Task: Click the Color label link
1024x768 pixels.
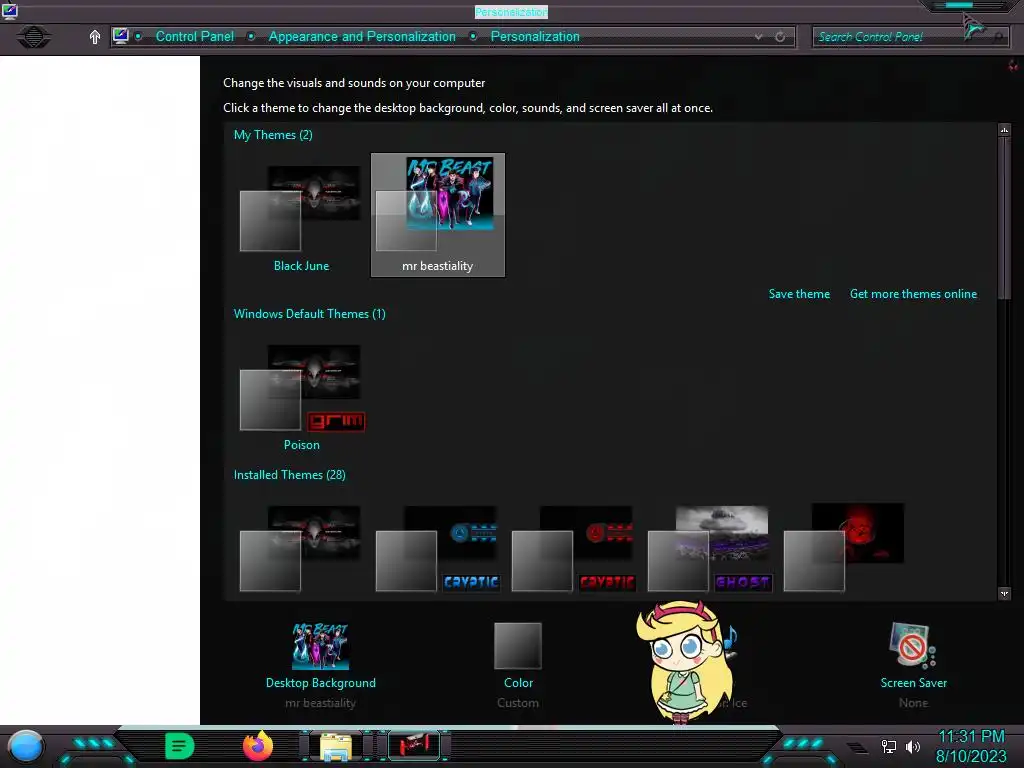Action: pyautogui.click(x=518, y=682)
